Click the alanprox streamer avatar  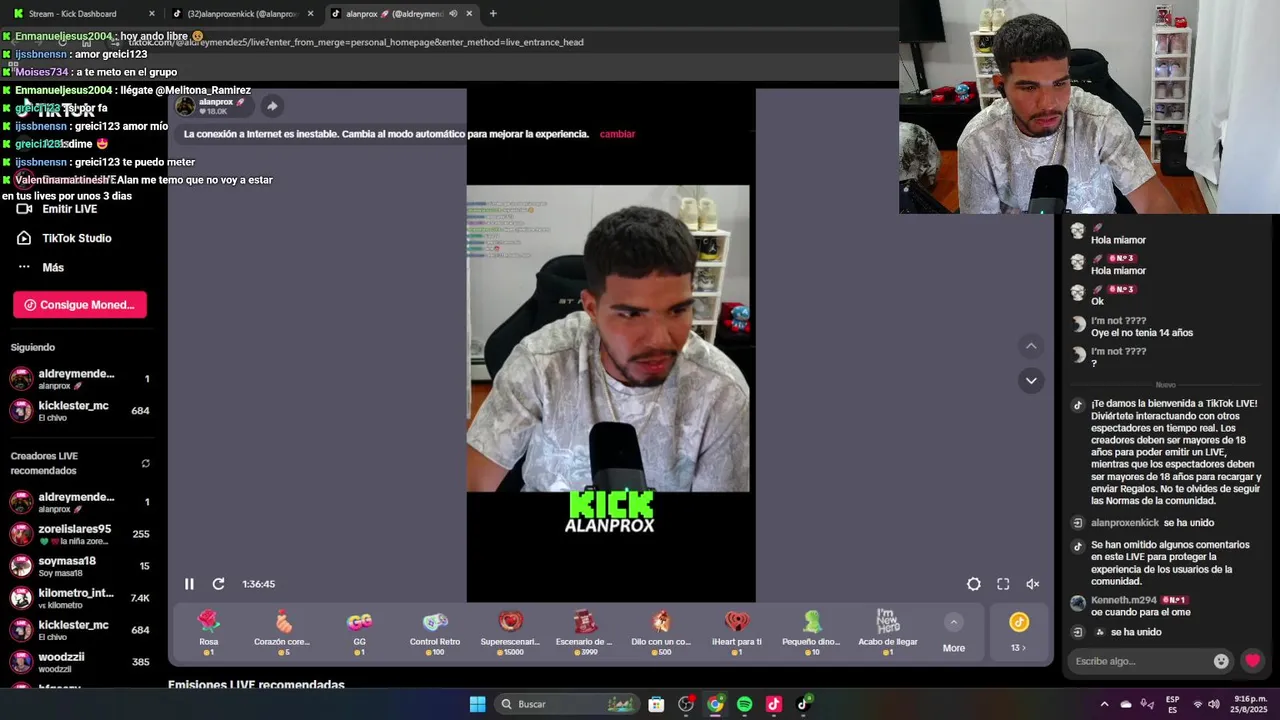tap(185, 106)
